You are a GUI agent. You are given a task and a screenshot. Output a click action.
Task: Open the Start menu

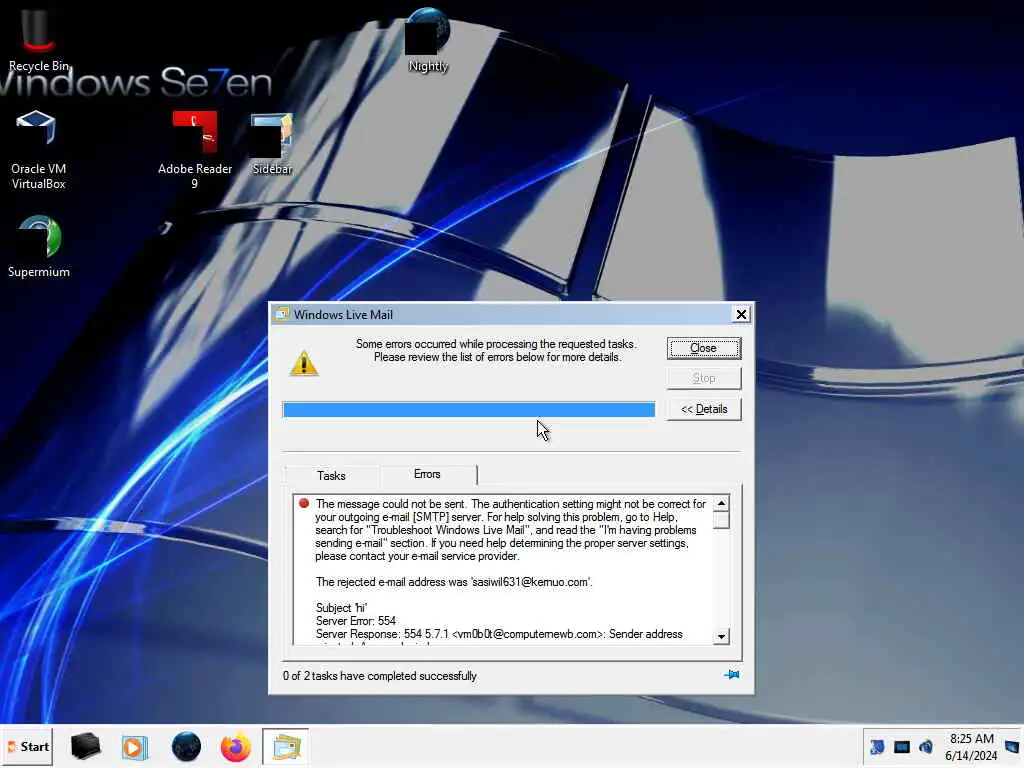click(x=28, y=746)
